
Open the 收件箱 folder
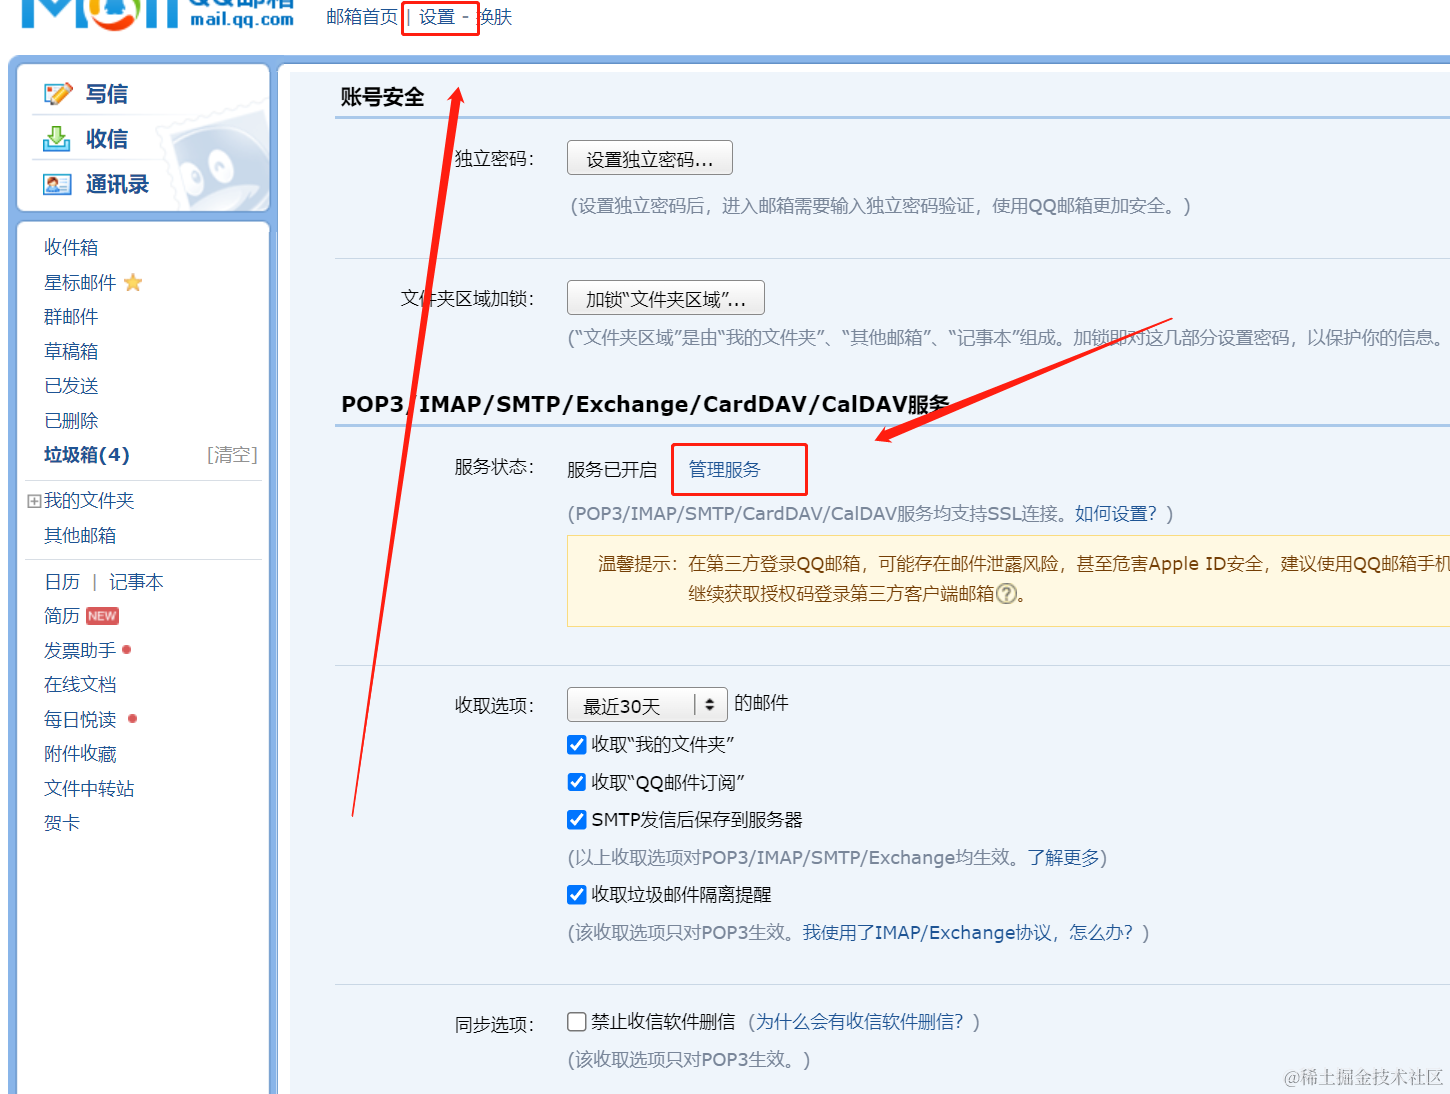(x=71, y=247)
